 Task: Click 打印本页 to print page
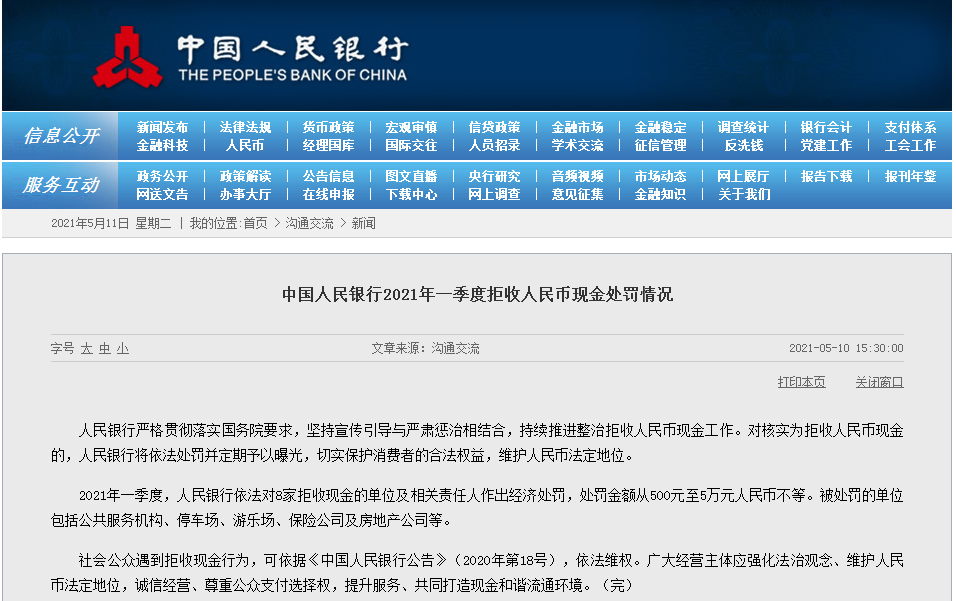tap(802, 382)
